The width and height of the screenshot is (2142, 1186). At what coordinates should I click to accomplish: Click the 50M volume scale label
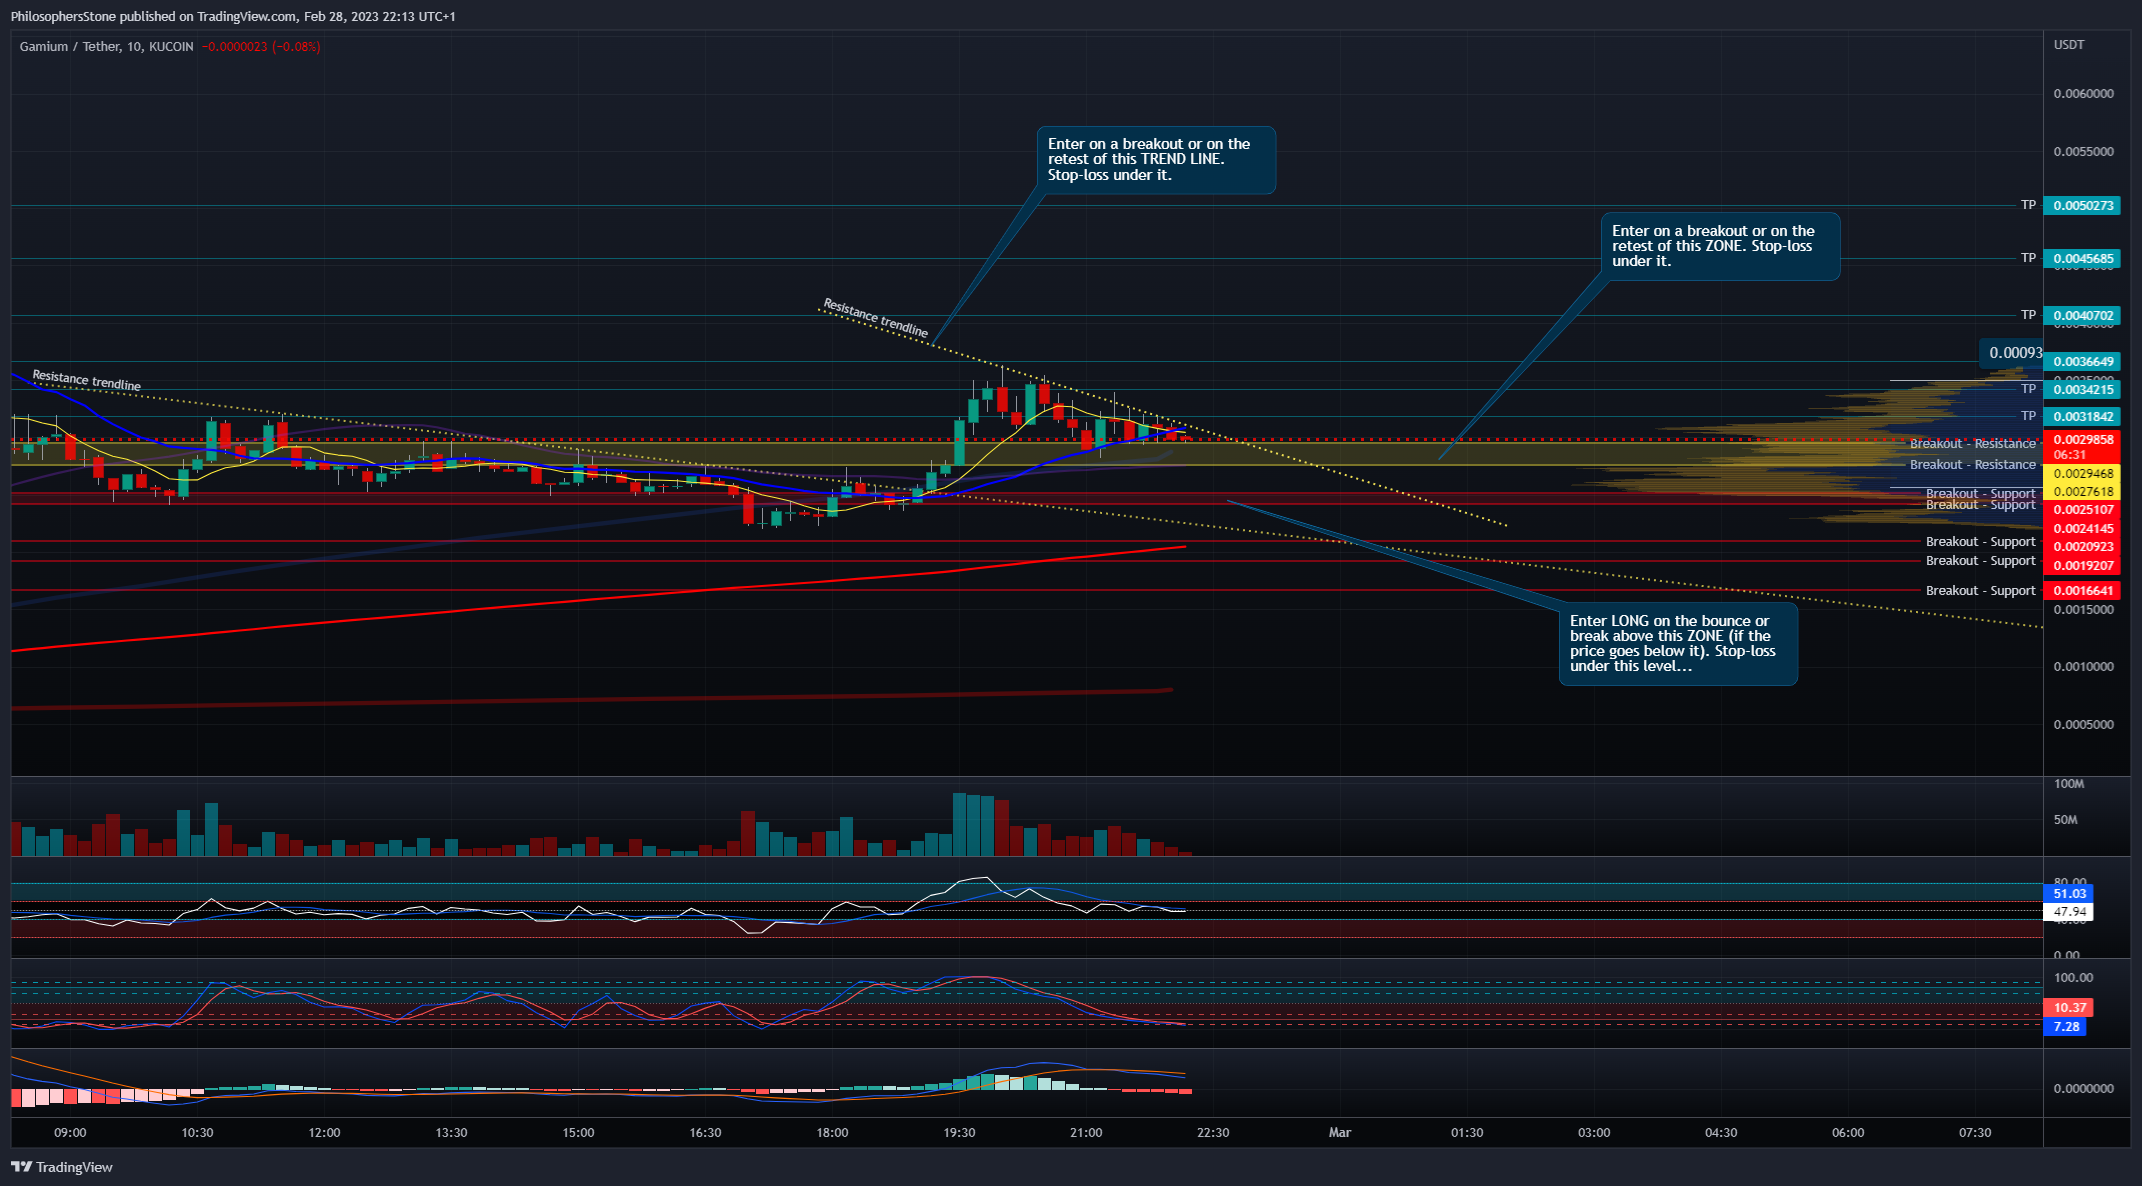(x=2065, y=820)
